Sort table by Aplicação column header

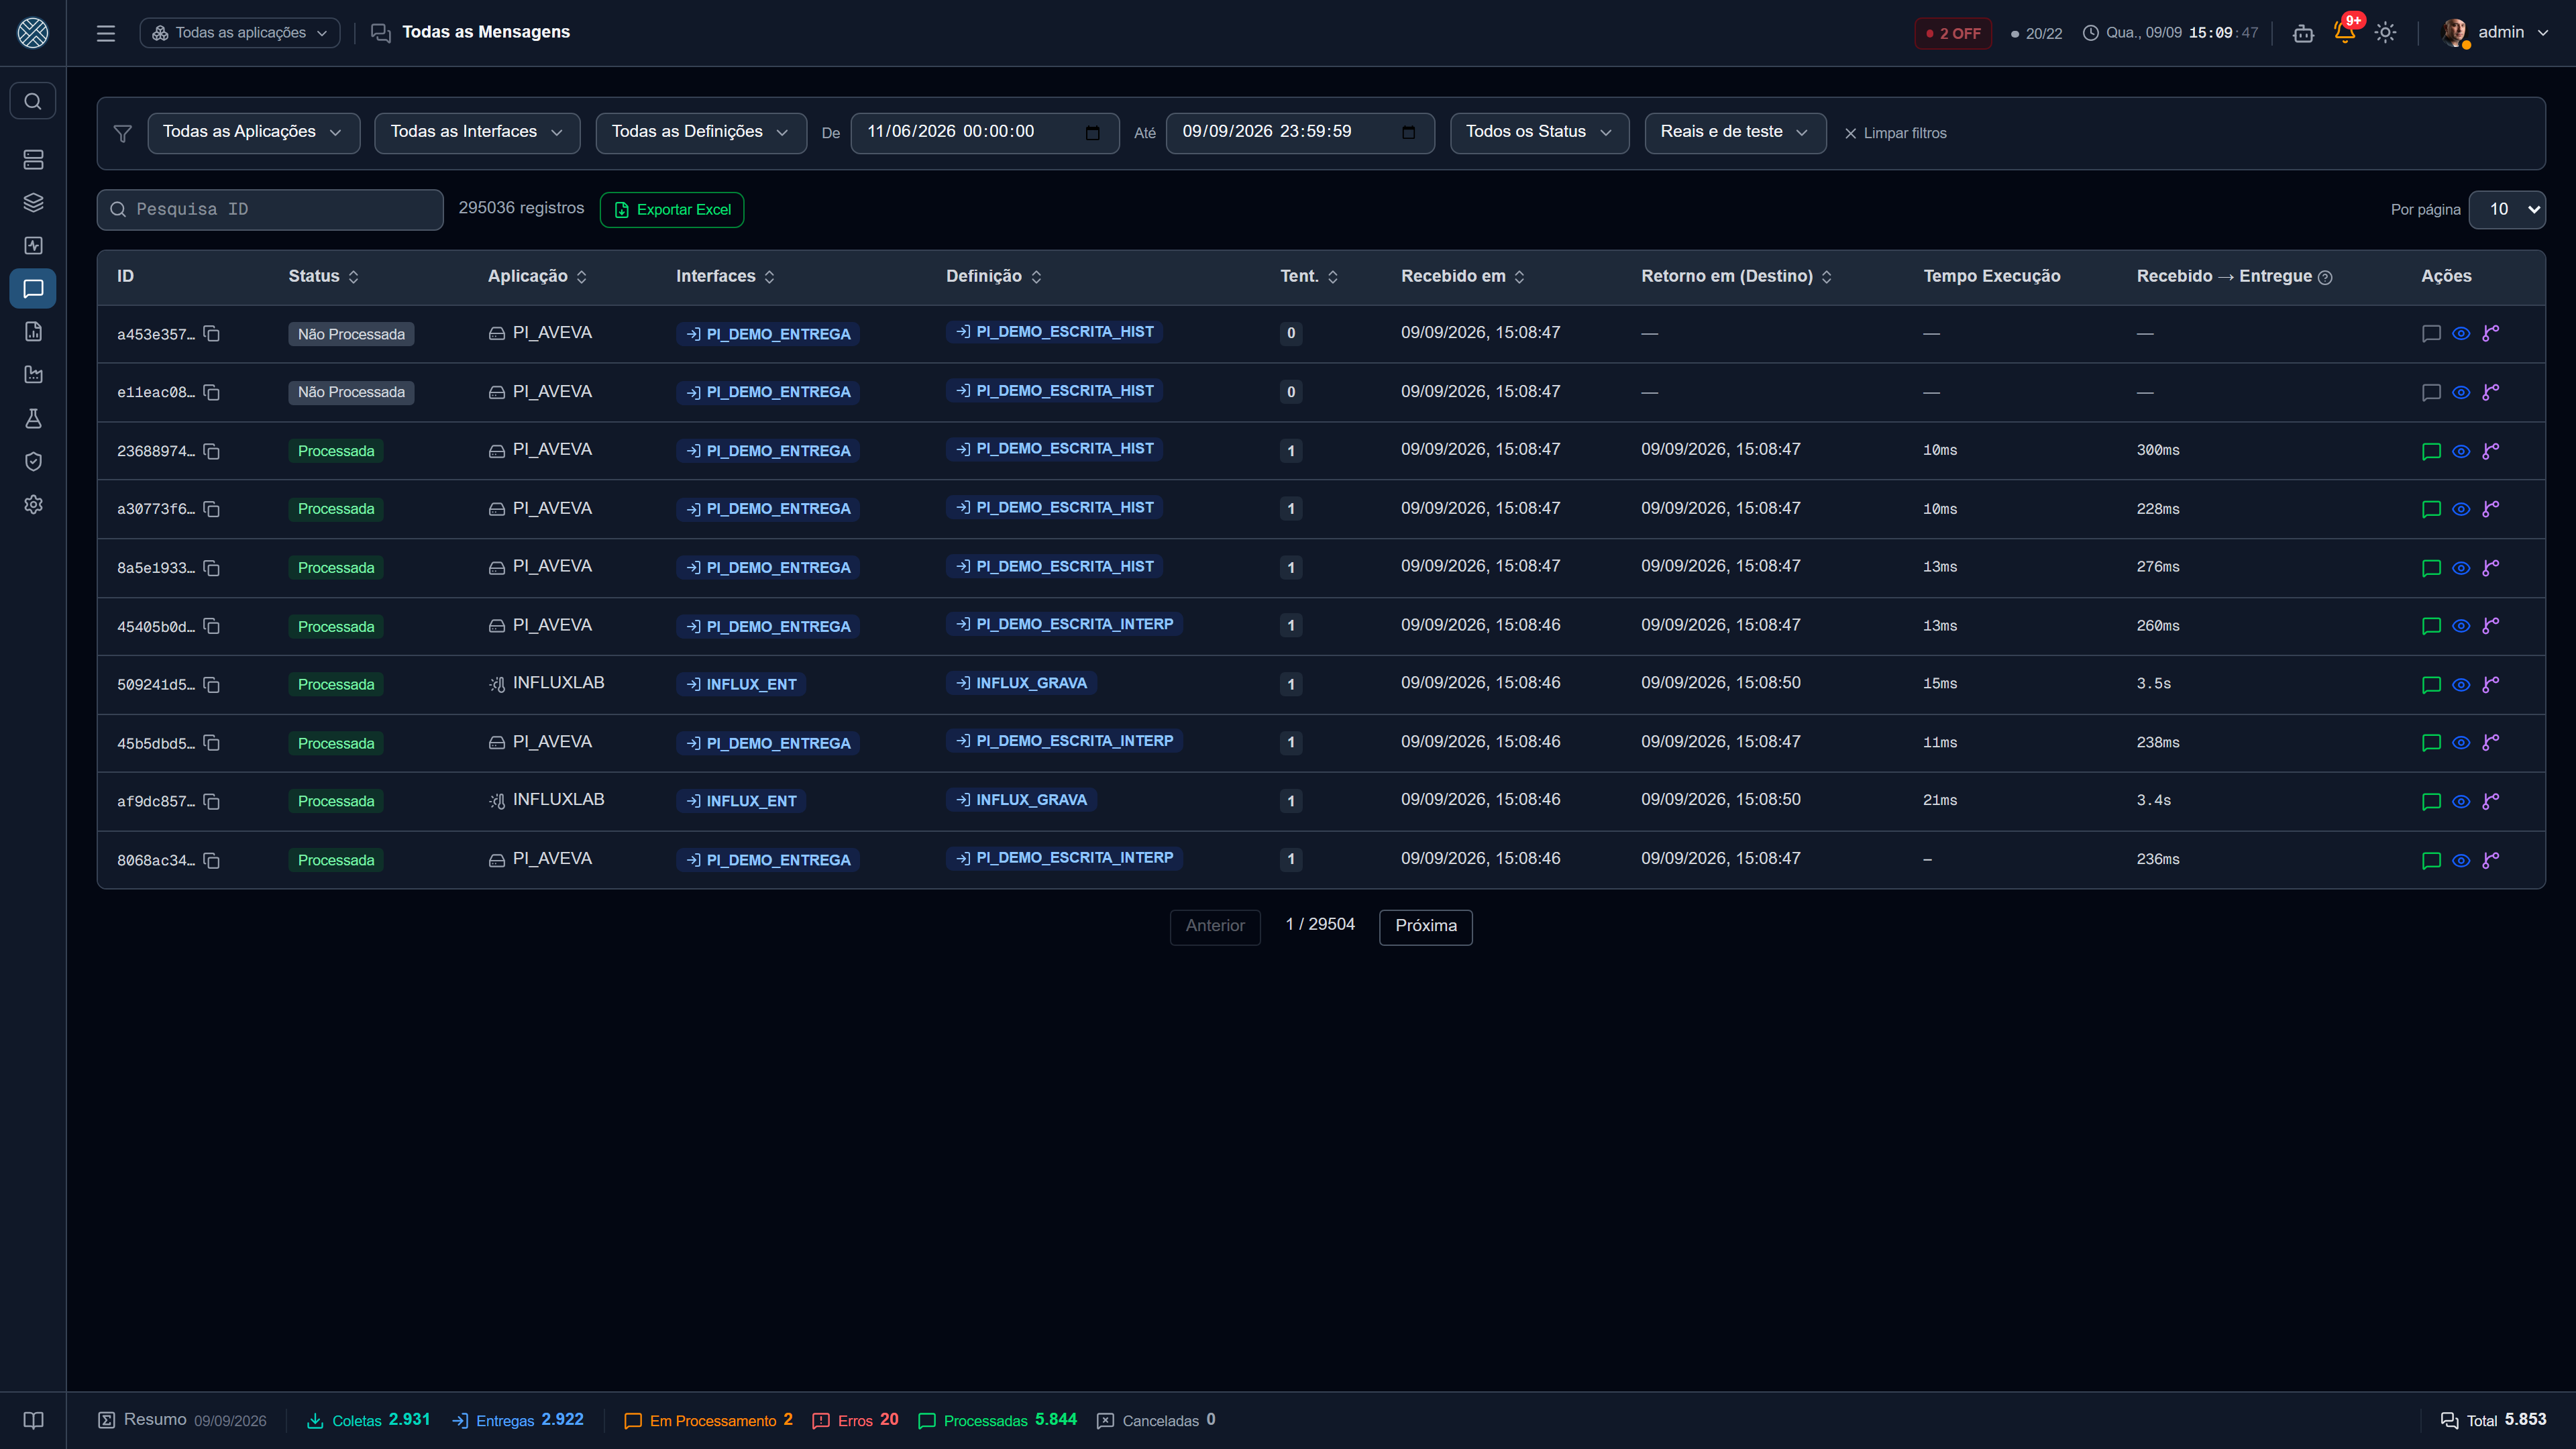537,276
